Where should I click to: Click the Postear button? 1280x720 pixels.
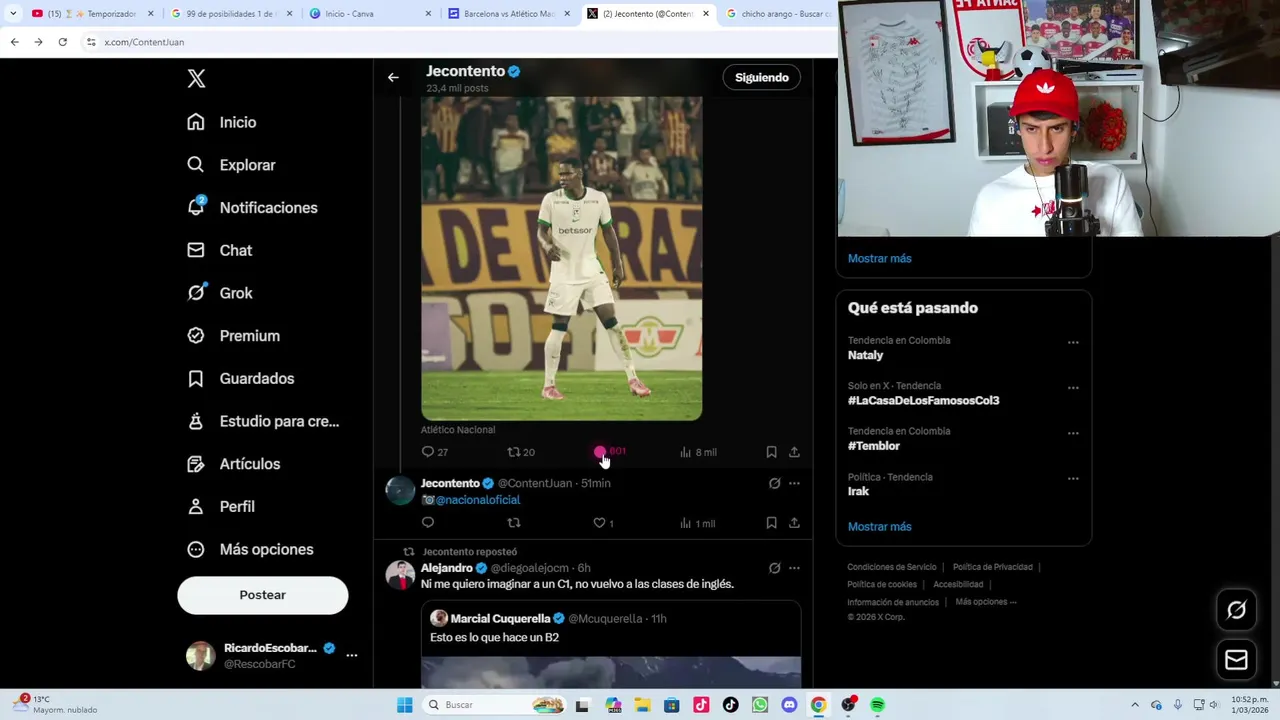262,595
